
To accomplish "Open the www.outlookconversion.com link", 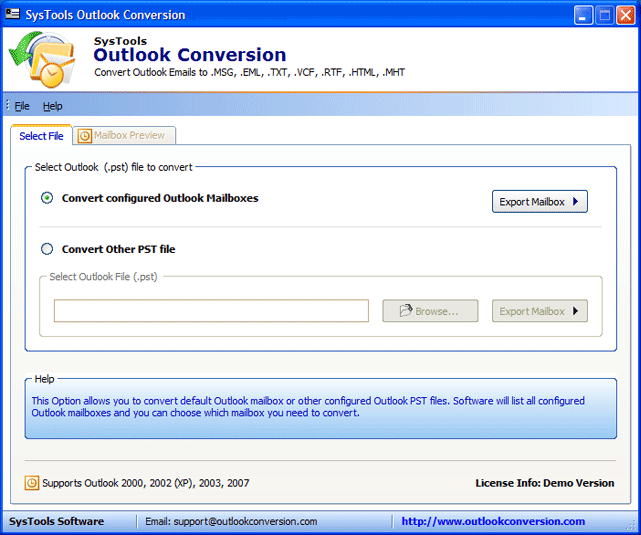I will (x=493, y=522).
